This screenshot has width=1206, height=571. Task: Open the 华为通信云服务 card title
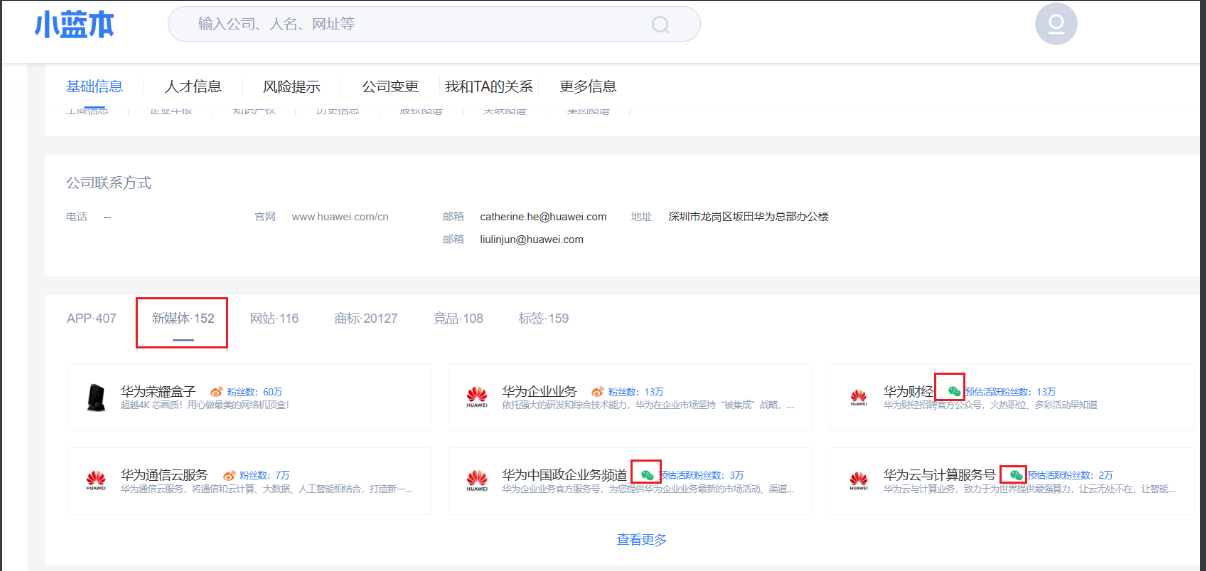point(164,474)
